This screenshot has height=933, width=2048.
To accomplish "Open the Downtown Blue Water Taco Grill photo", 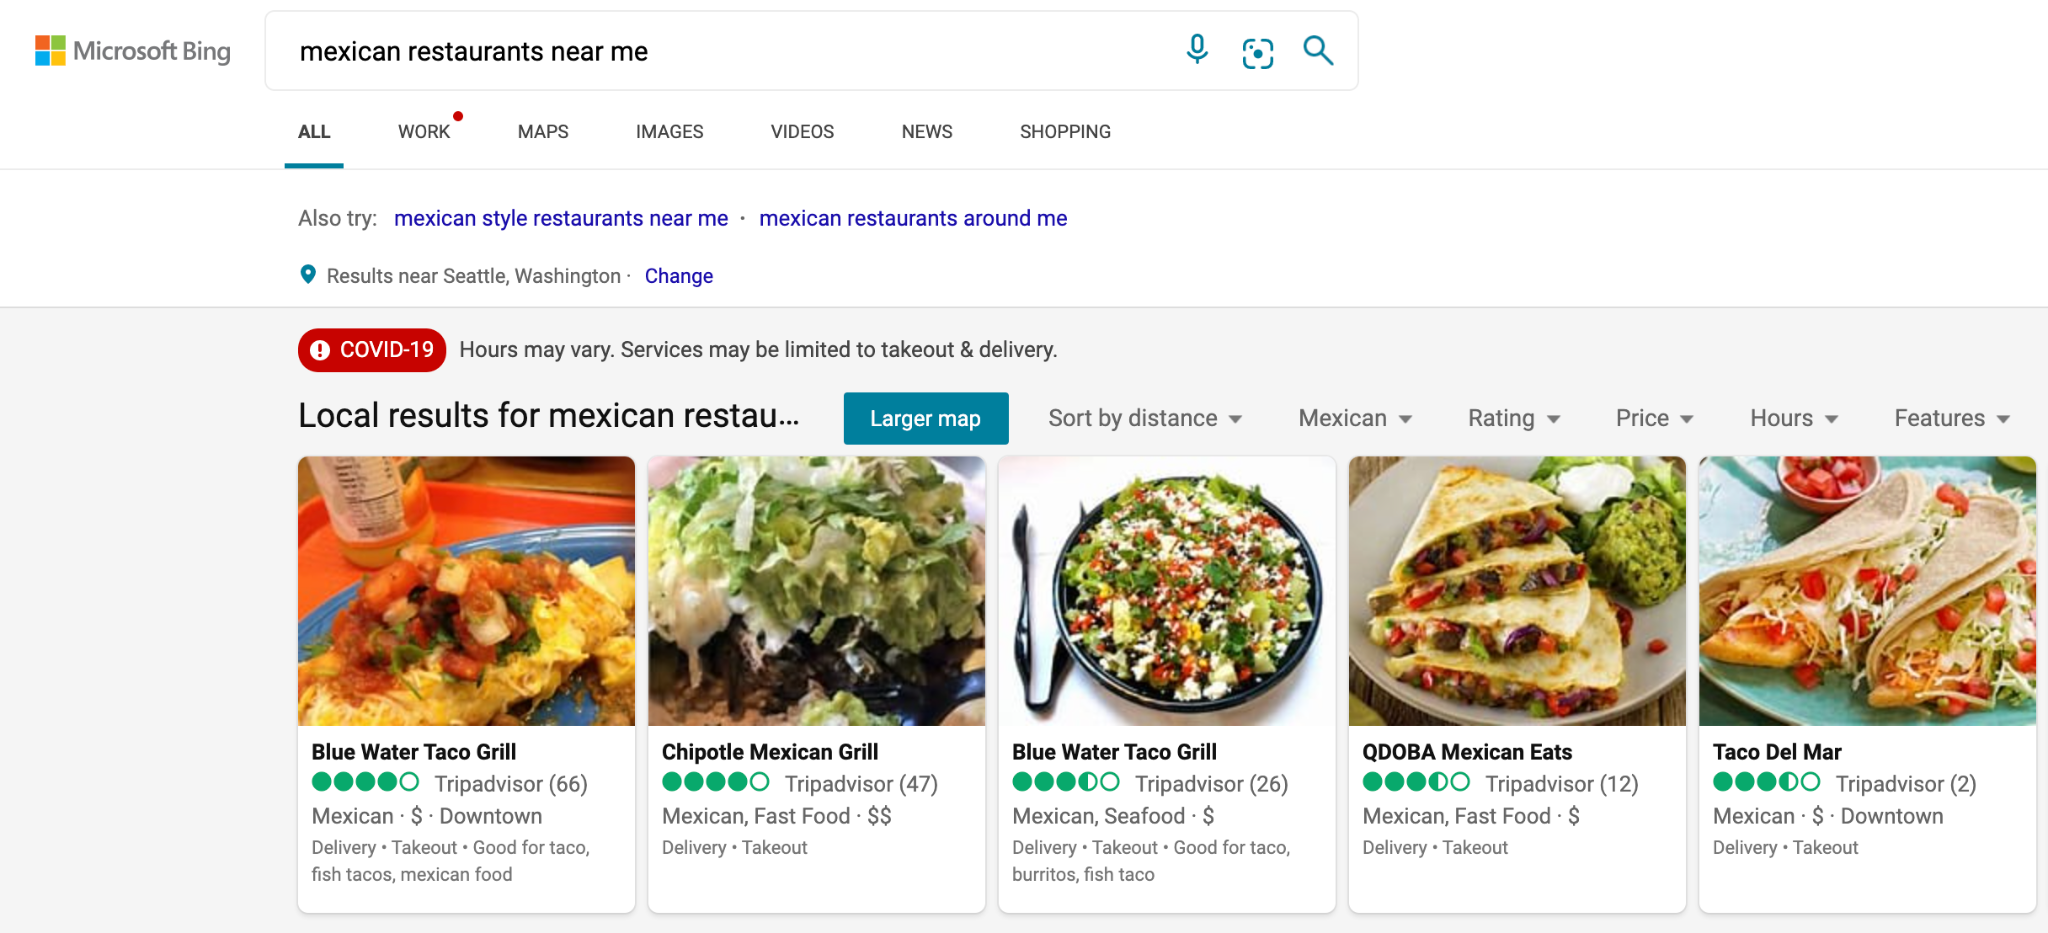I will (466, 591).
